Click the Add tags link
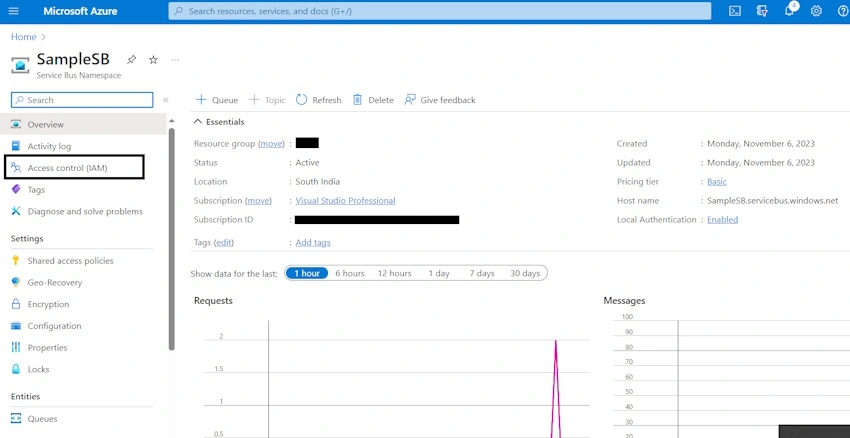Viewport: 850px width, 438px height. coord(313,242)
